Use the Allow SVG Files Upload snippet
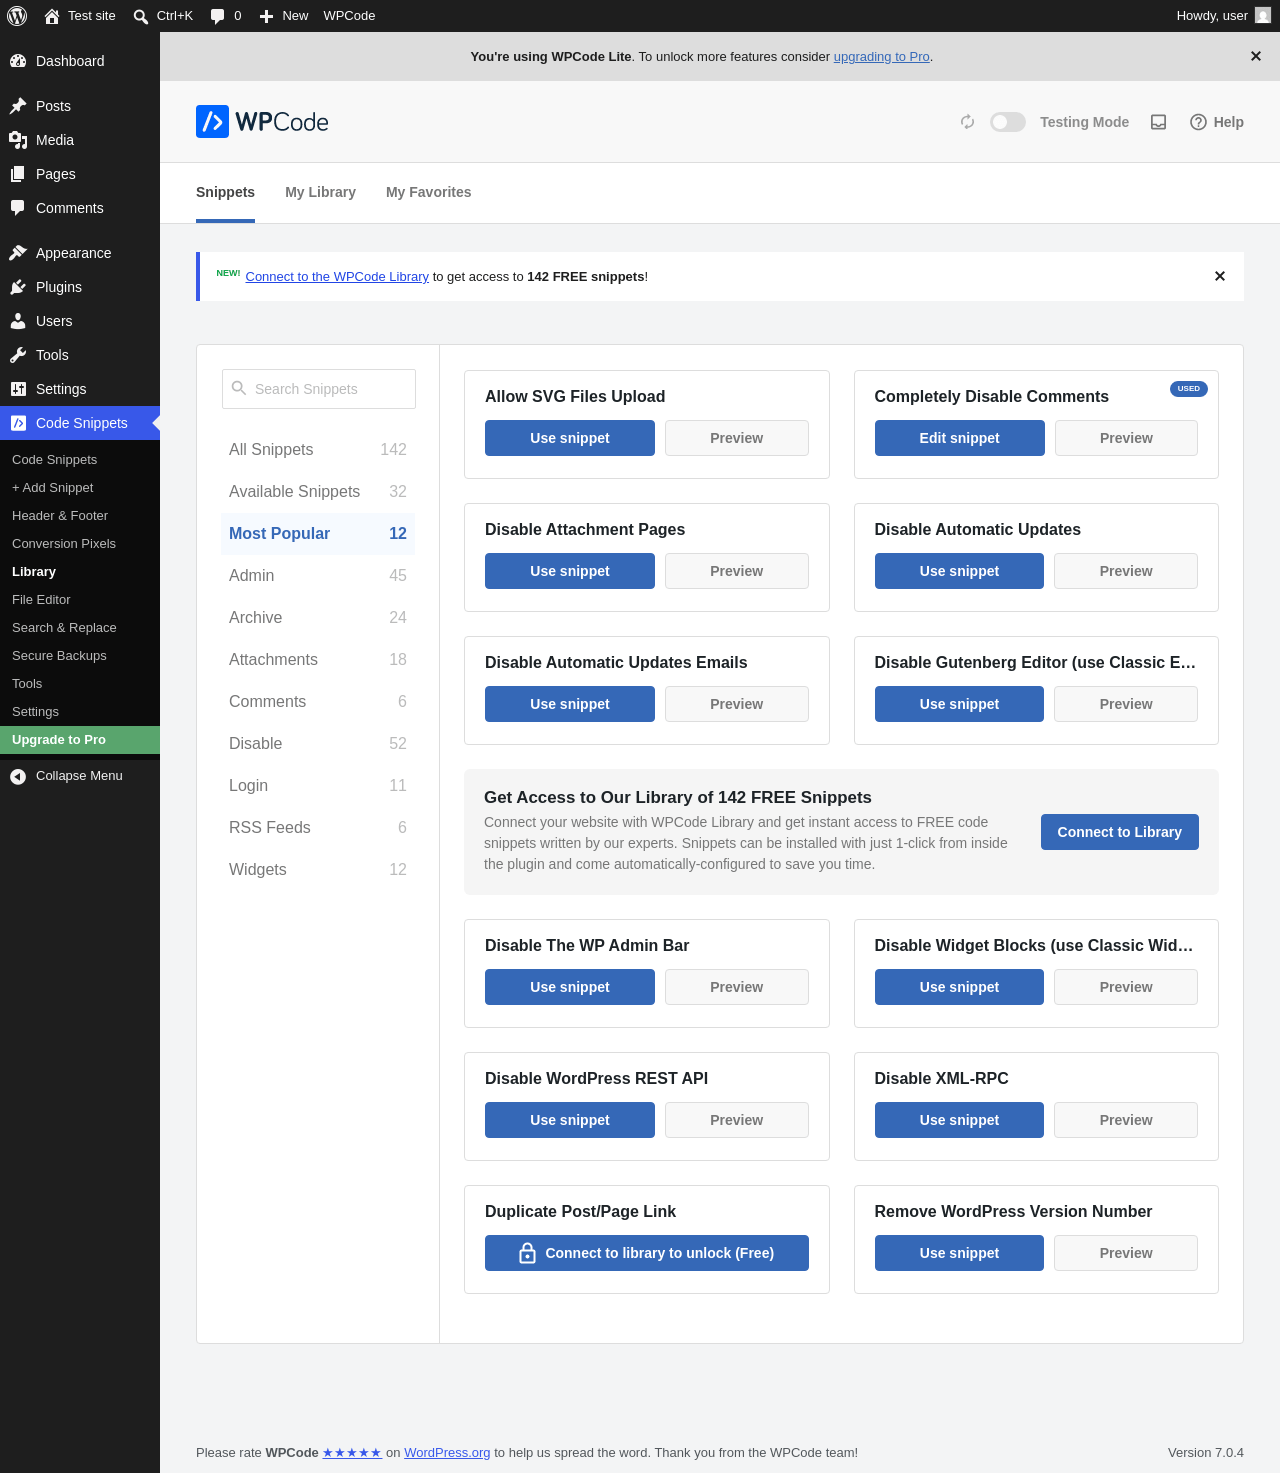This screenshot has height=1473, width=1280. coord(570,438)
